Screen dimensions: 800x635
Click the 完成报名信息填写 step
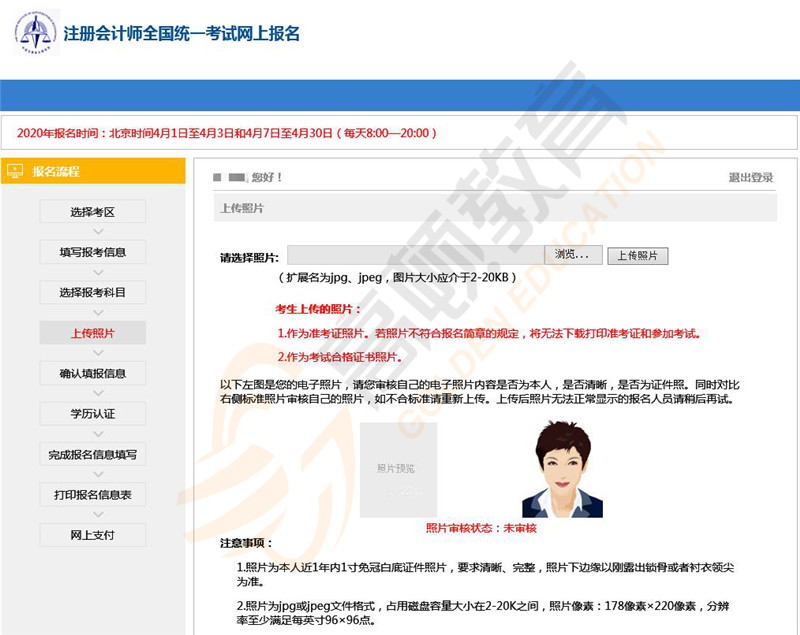click(x=92, y=454)
